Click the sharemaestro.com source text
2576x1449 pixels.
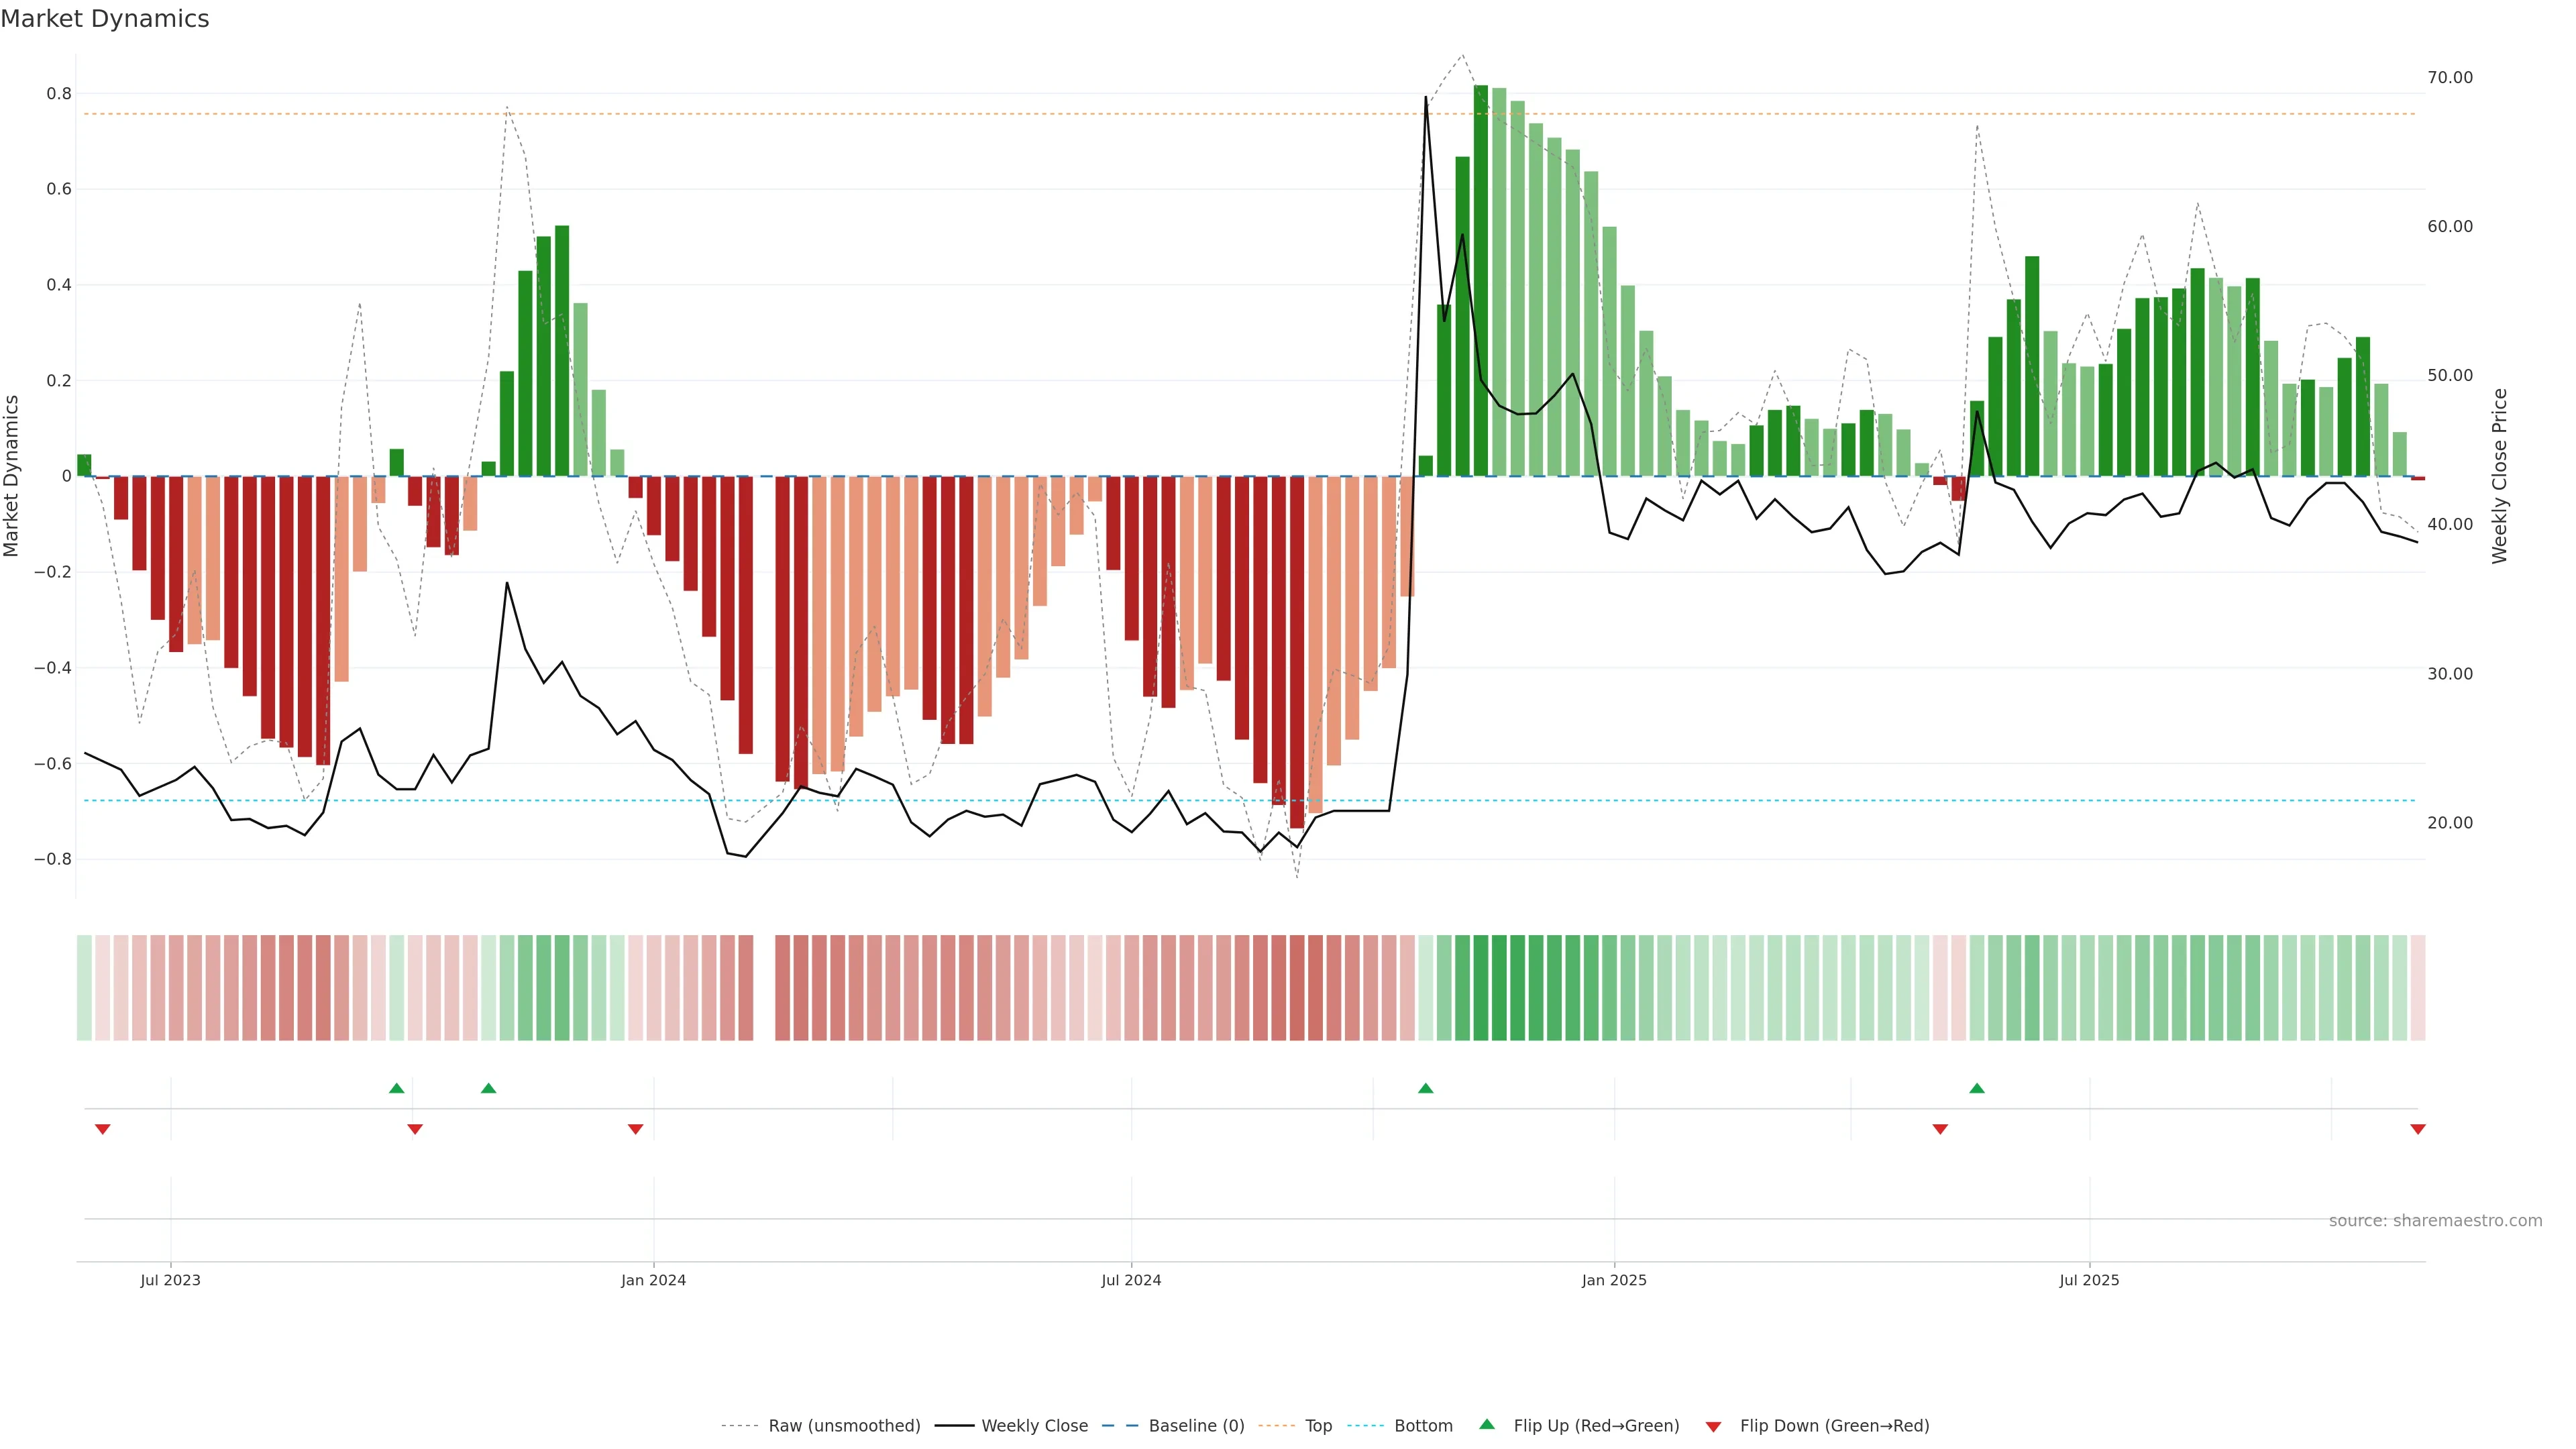coord(2435,1221)
